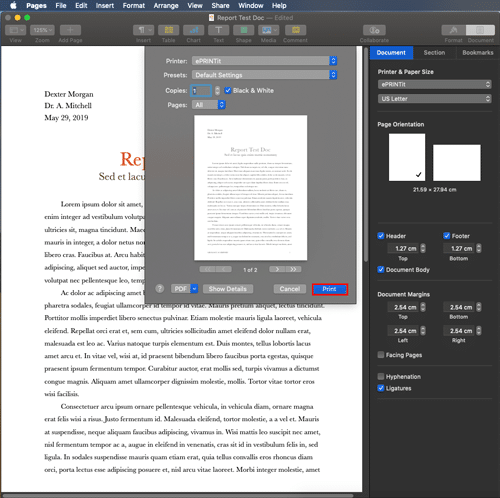Click the print preview page thumbnail
Screen dimensions: 500x498
click(251, 188)
